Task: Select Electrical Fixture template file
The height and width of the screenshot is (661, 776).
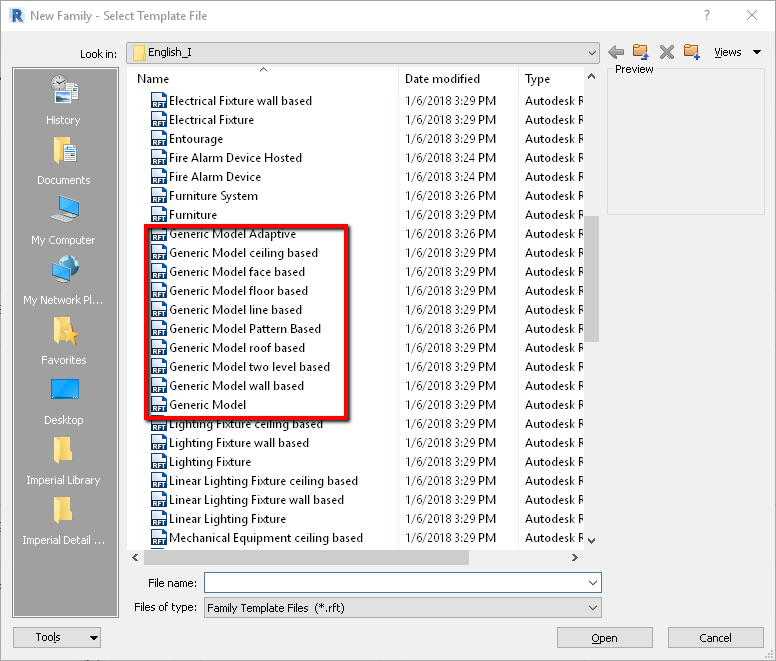Action: pyautogui.click(x=211, y=120)
